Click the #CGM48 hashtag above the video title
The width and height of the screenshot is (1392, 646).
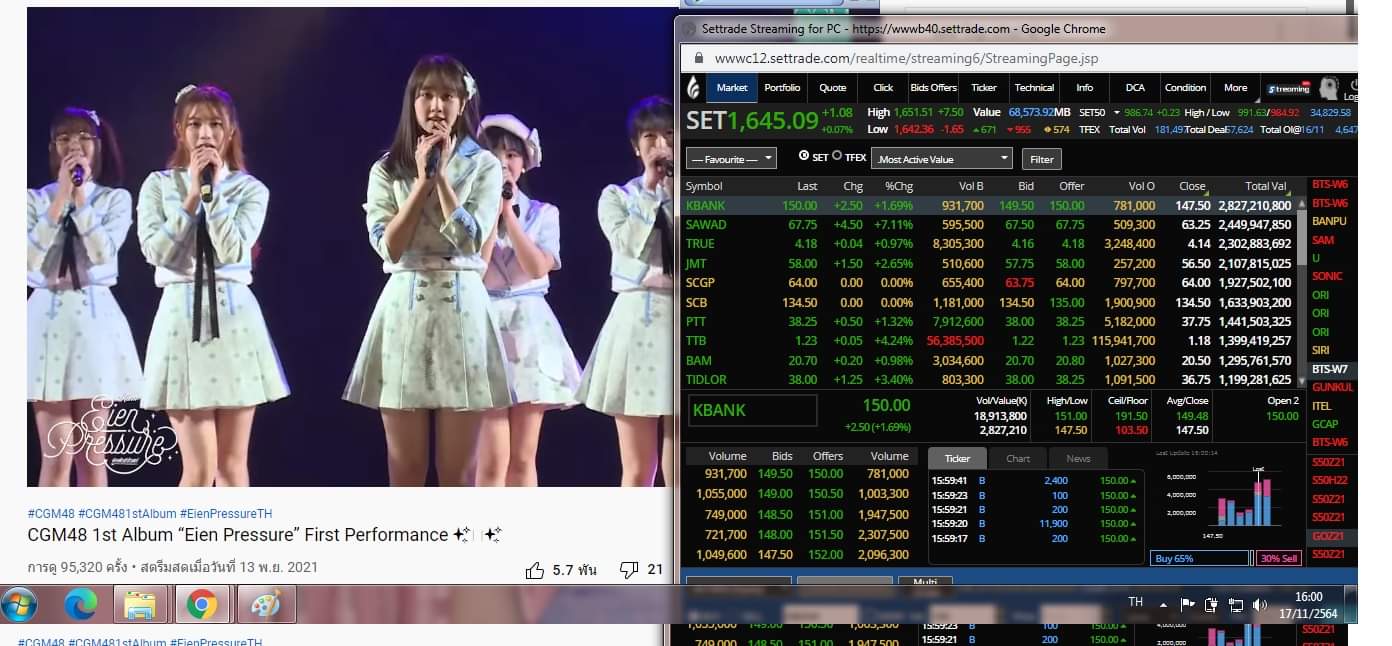(x=51, y=513)
